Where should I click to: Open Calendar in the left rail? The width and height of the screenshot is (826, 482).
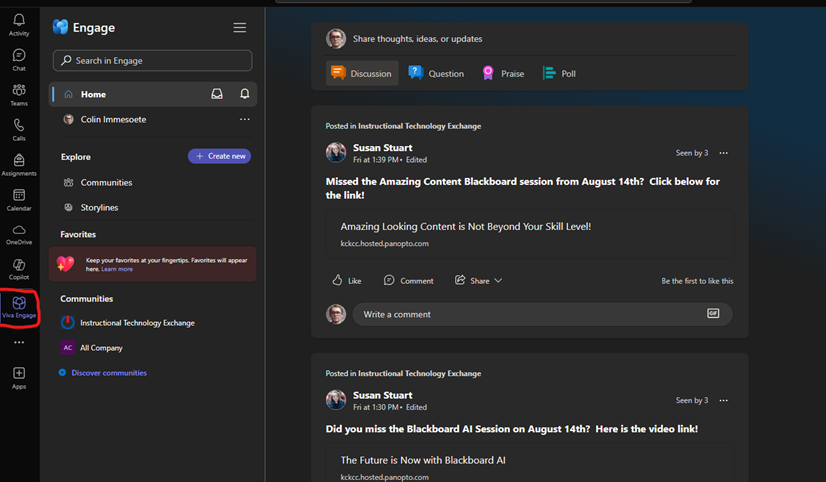[19, 200]
